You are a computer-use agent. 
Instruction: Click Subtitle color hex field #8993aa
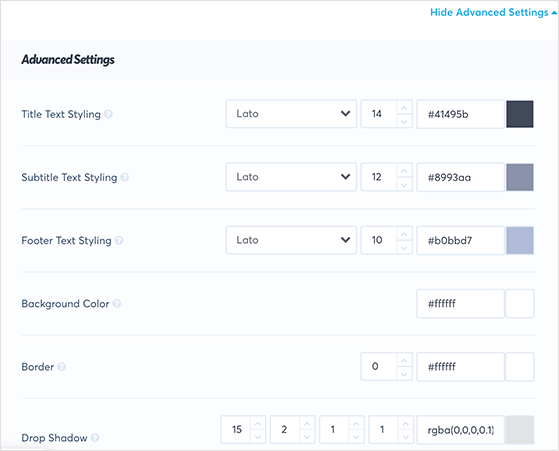point(461,177)
